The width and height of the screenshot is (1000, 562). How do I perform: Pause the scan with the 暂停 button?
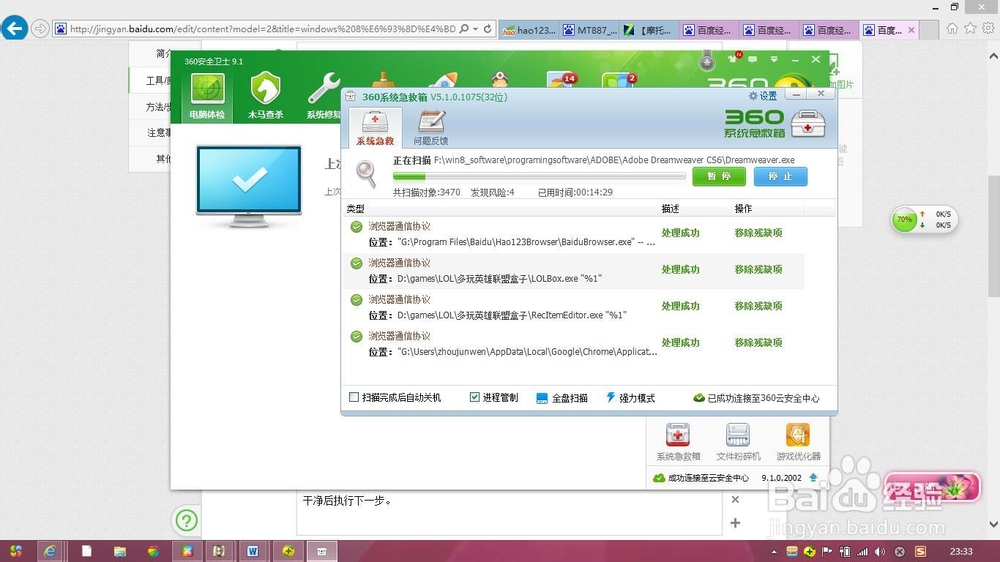pos(719,176)
